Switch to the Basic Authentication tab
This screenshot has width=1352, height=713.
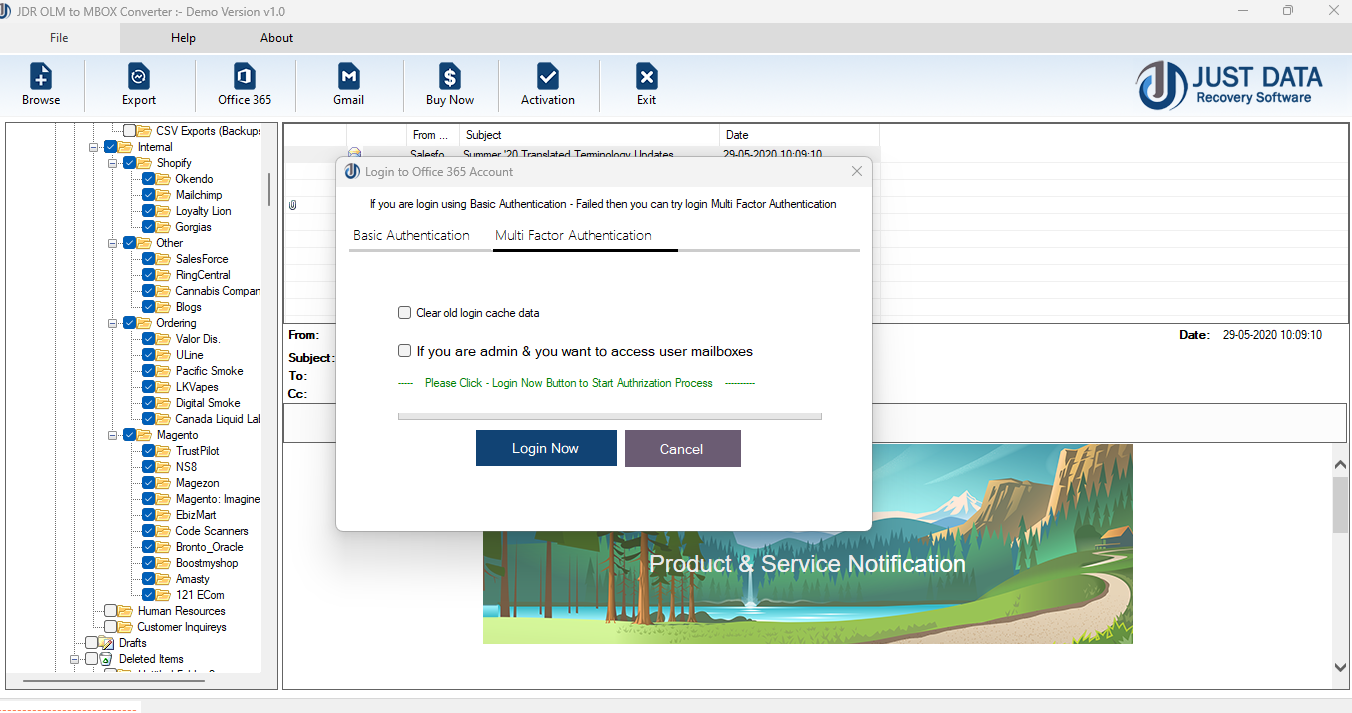pyautogui.click(x=411, y=235)
